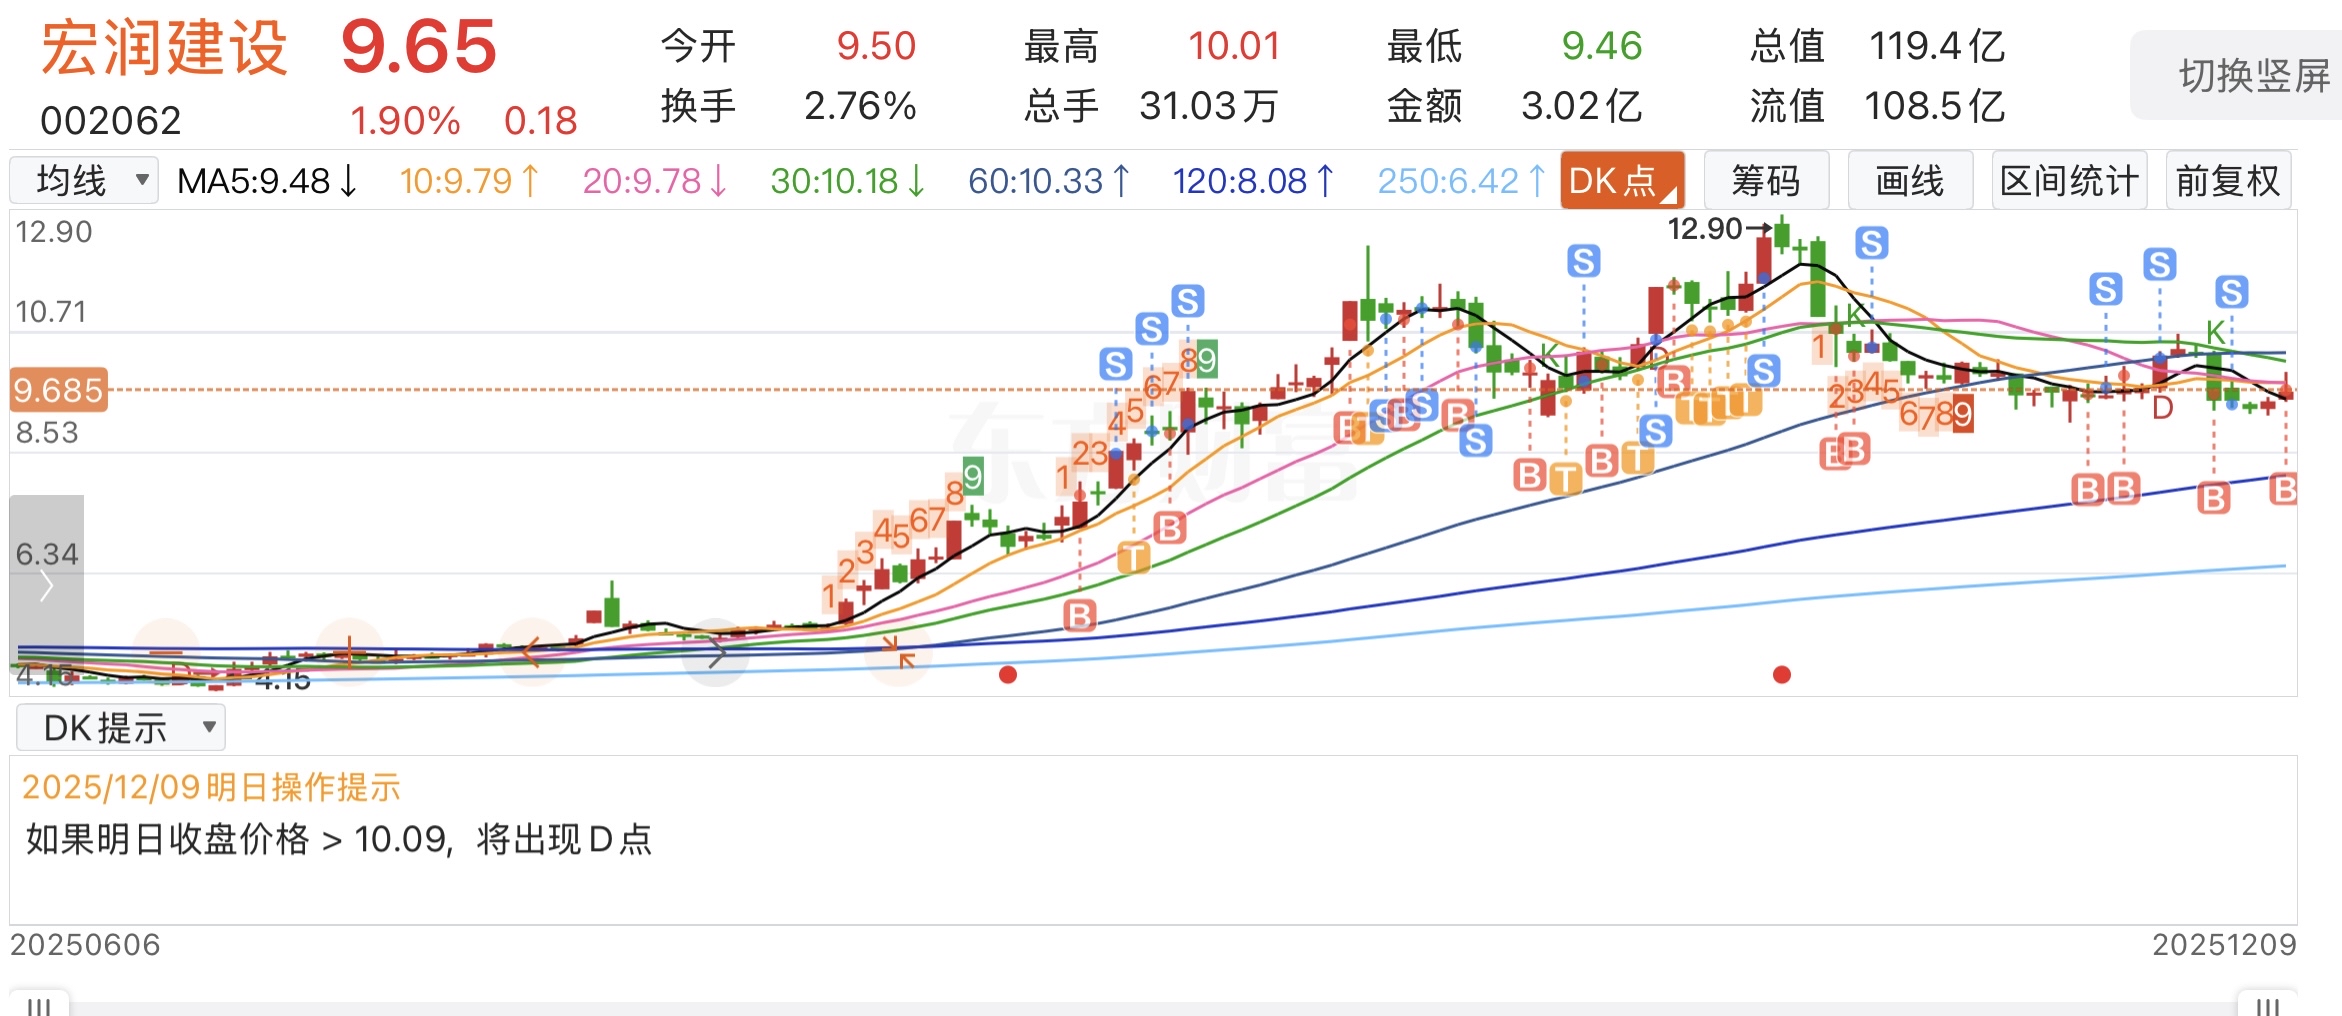Open the 均线 indicator dropdown
This screenshot has height=1016, width=2342.
tap(84, 181)
